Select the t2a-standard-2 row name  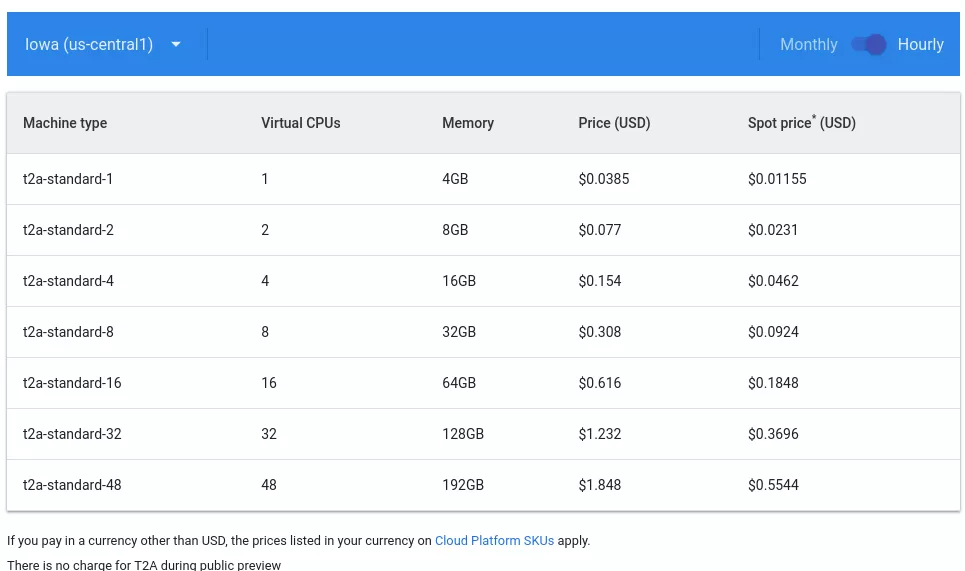[68, 230]
